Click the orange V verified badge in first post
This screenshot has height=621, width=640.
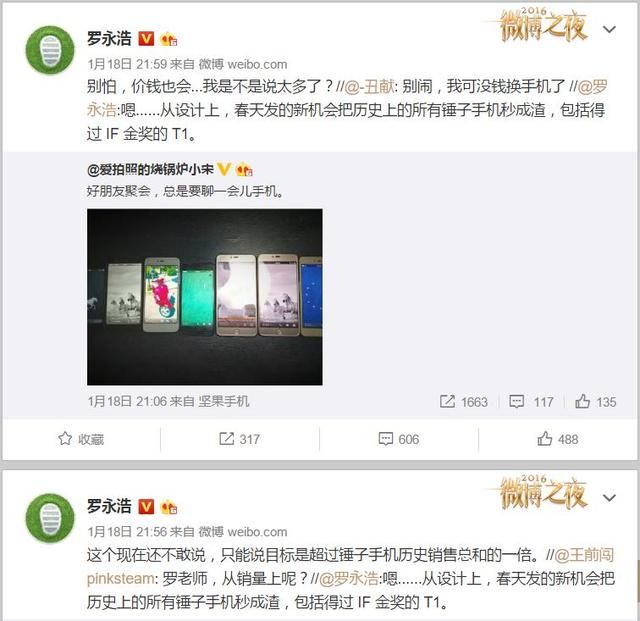point(146,39)
